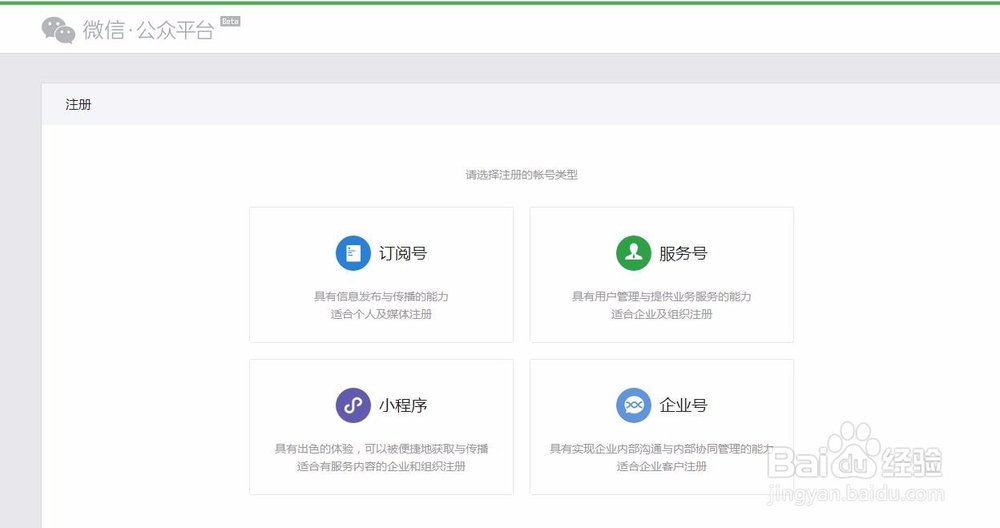The width and height of the screenshot is (1000, 528).
Task: Click the prompt 请选择注册的帐号类型
Action: click(521, 175)
